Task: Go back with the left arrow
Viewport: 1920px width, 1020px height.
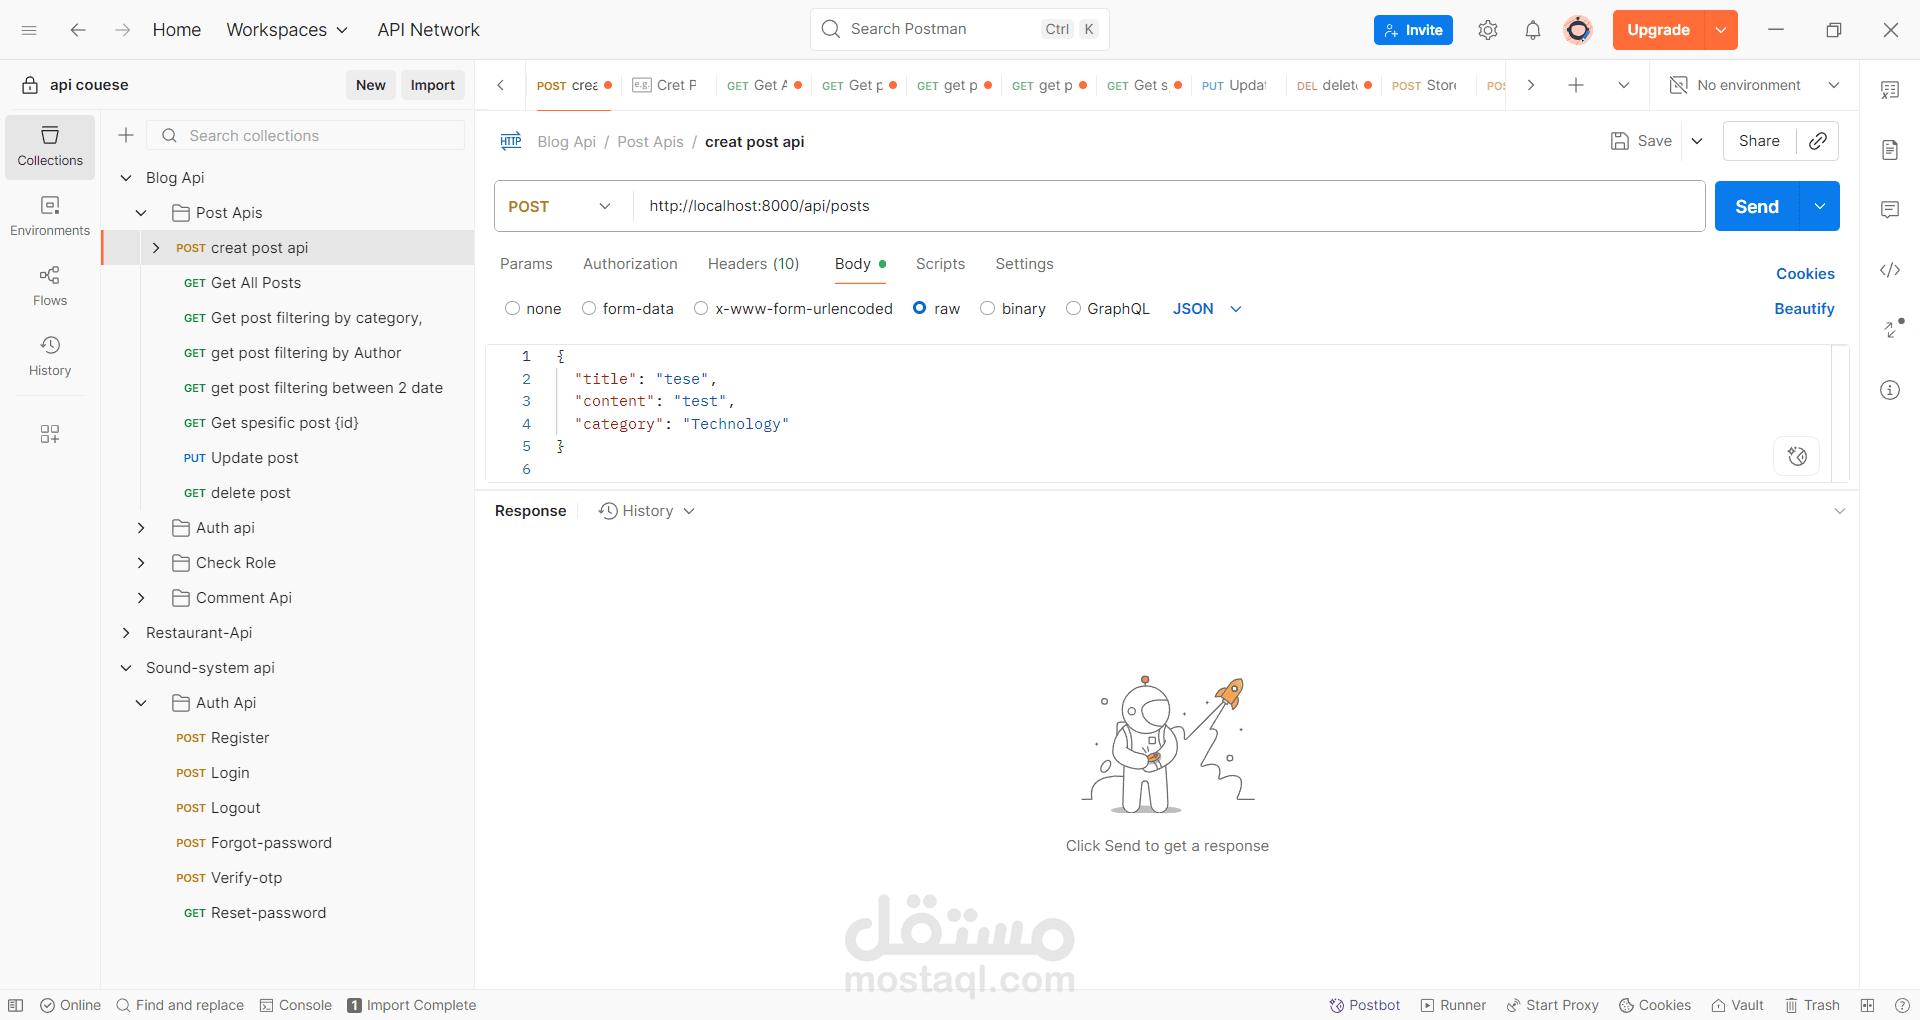Action: (x=78, y=30)
